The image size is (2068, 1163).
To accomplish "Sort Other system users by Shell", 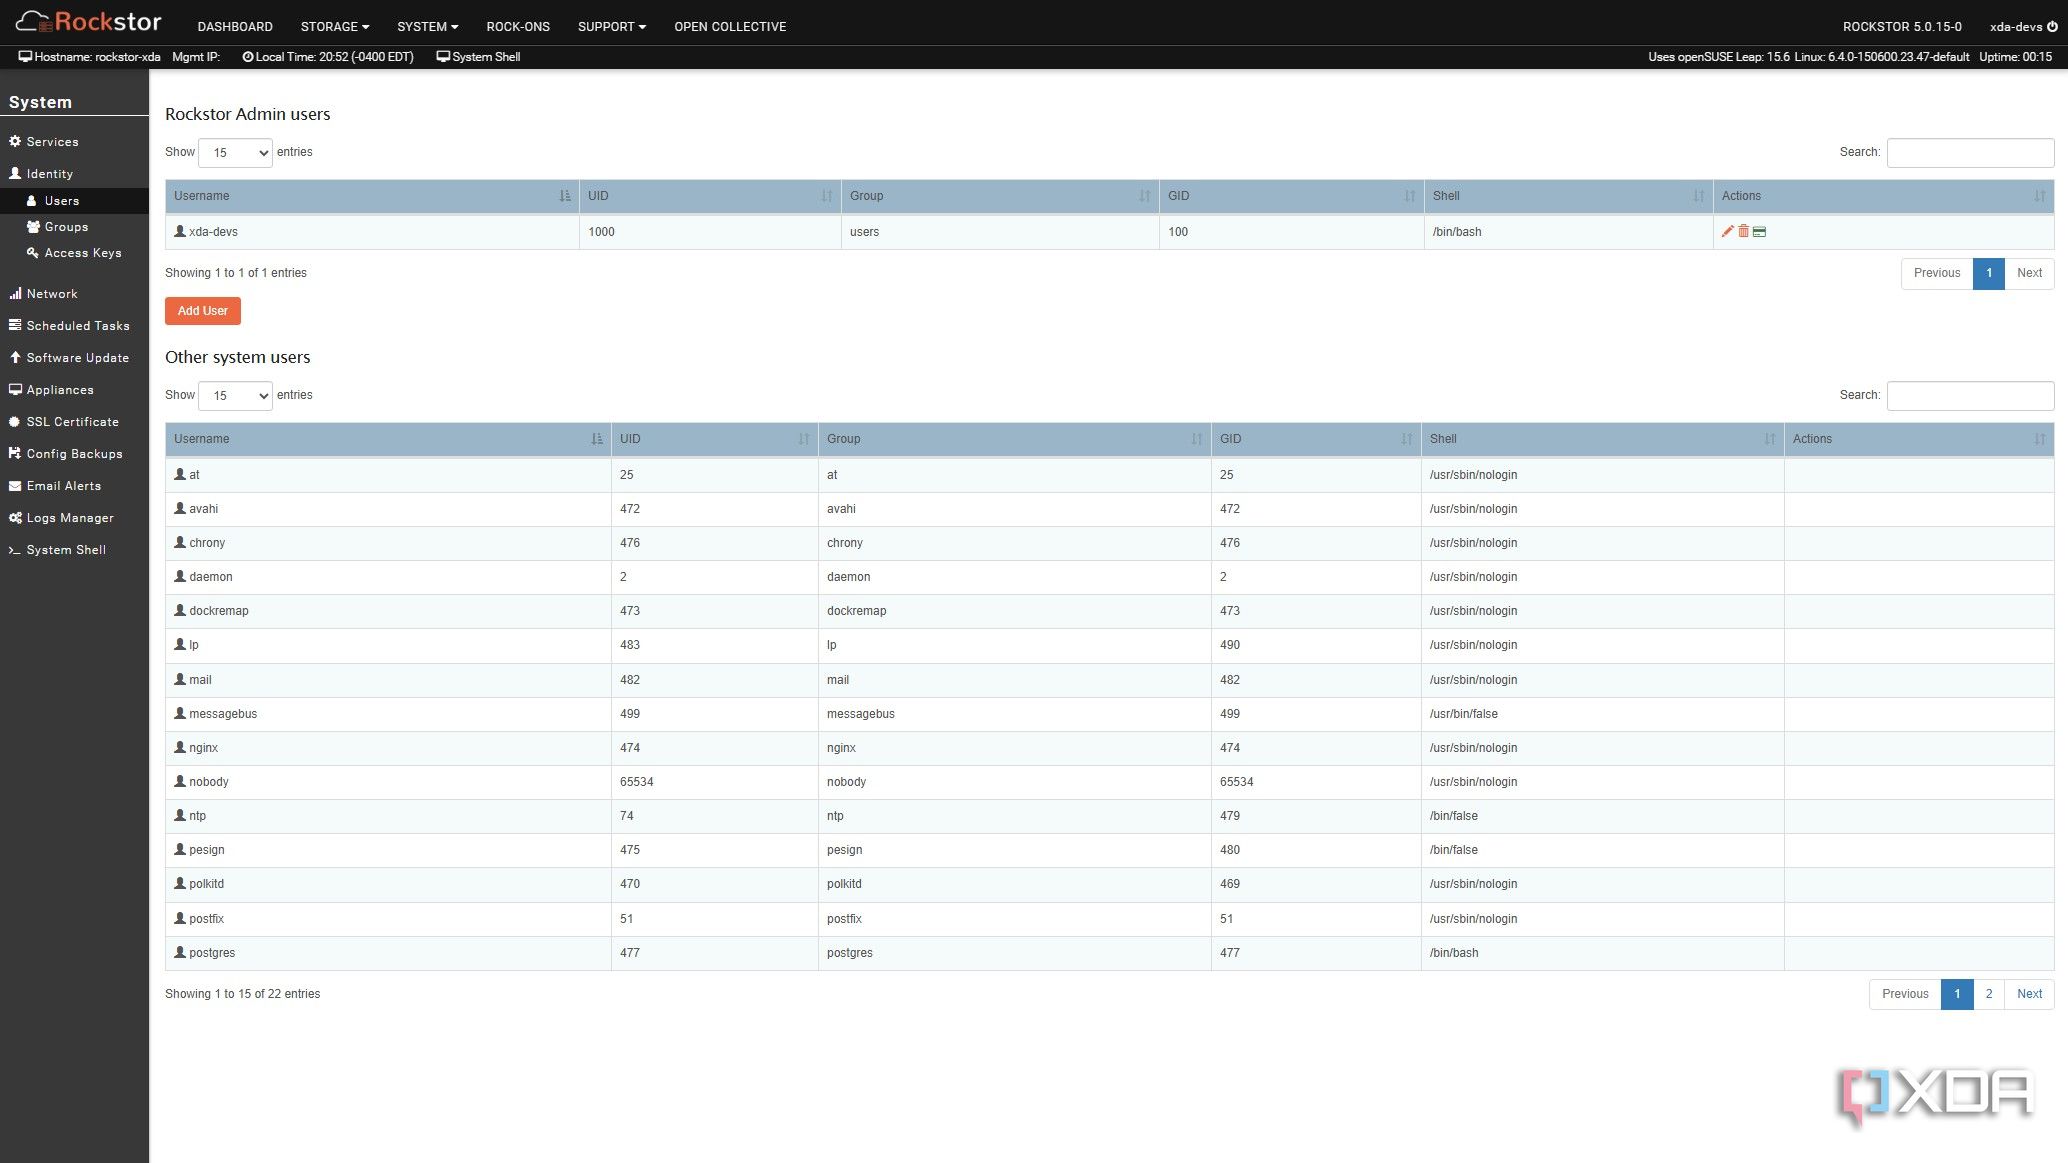I will [x=1602, y=439].
